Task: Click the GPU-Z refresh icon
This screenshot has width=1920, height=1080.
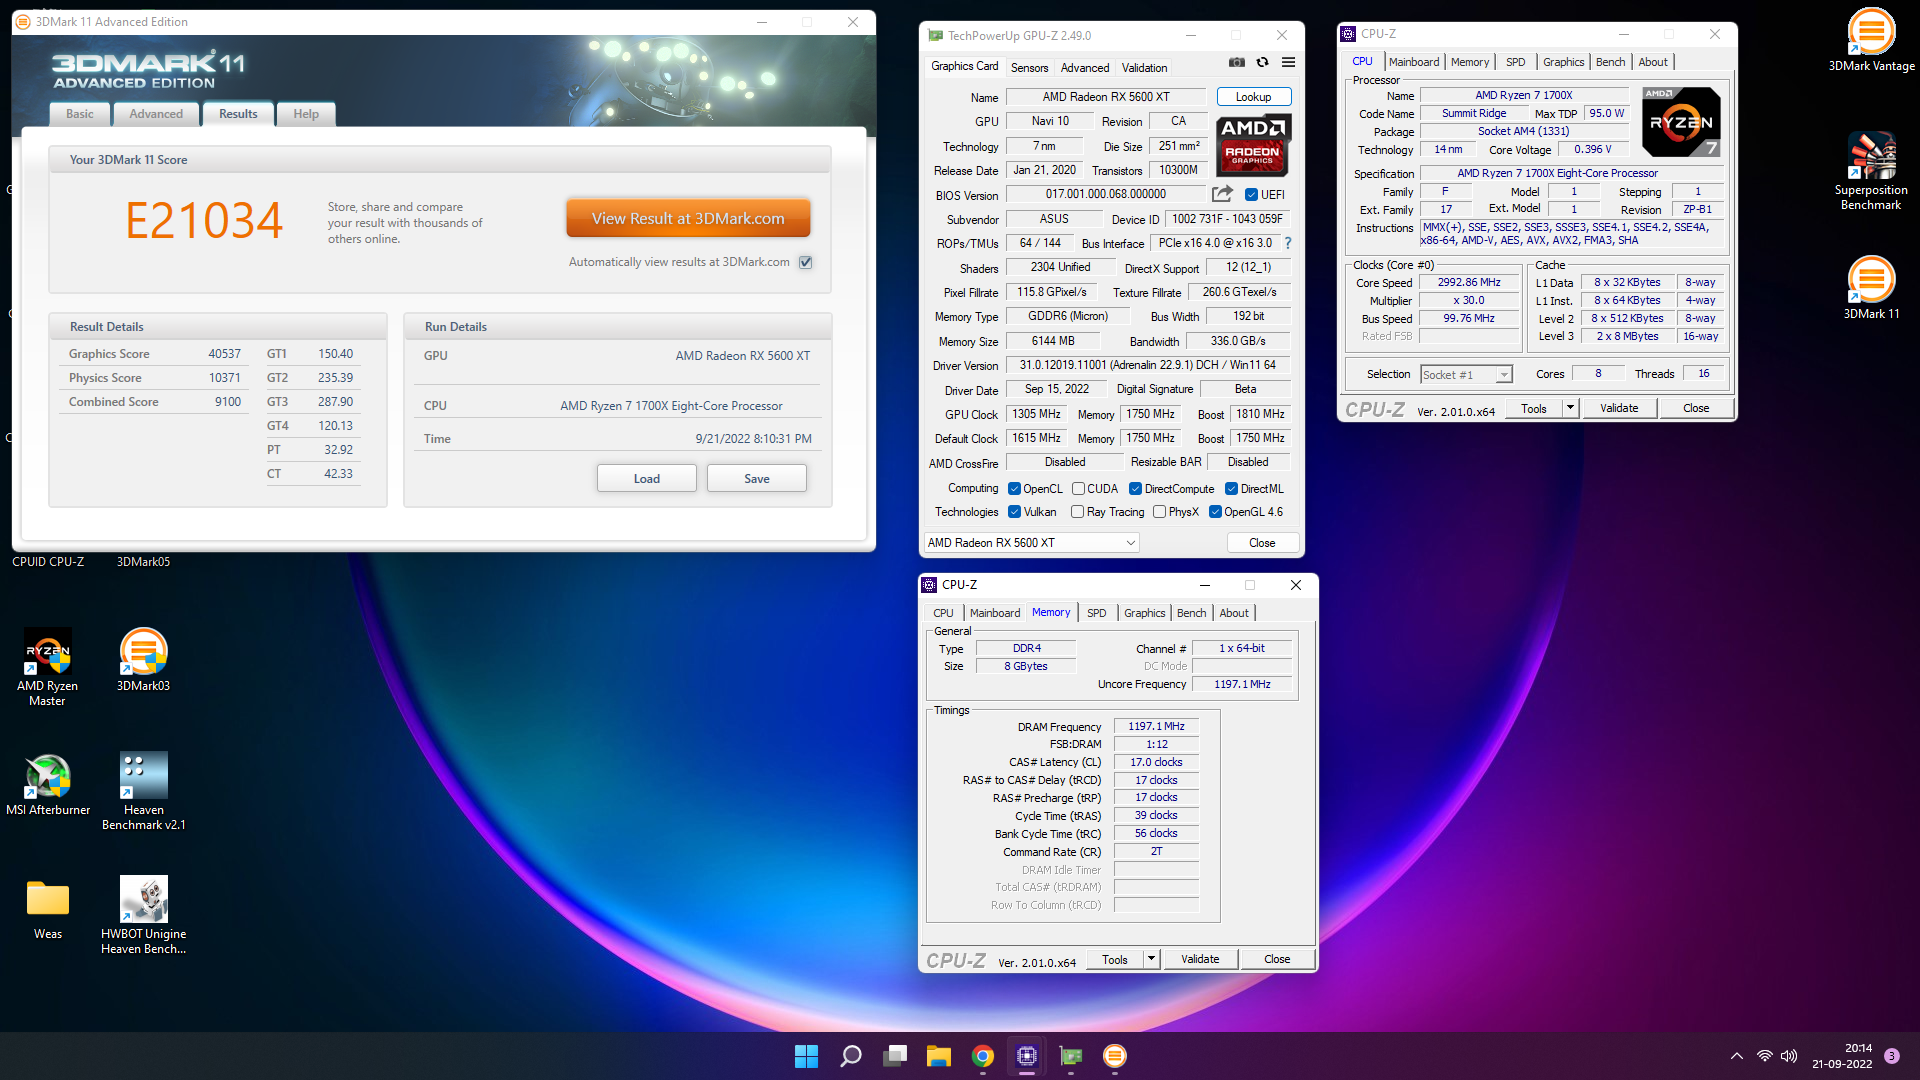Action: tap(1262, 62)
